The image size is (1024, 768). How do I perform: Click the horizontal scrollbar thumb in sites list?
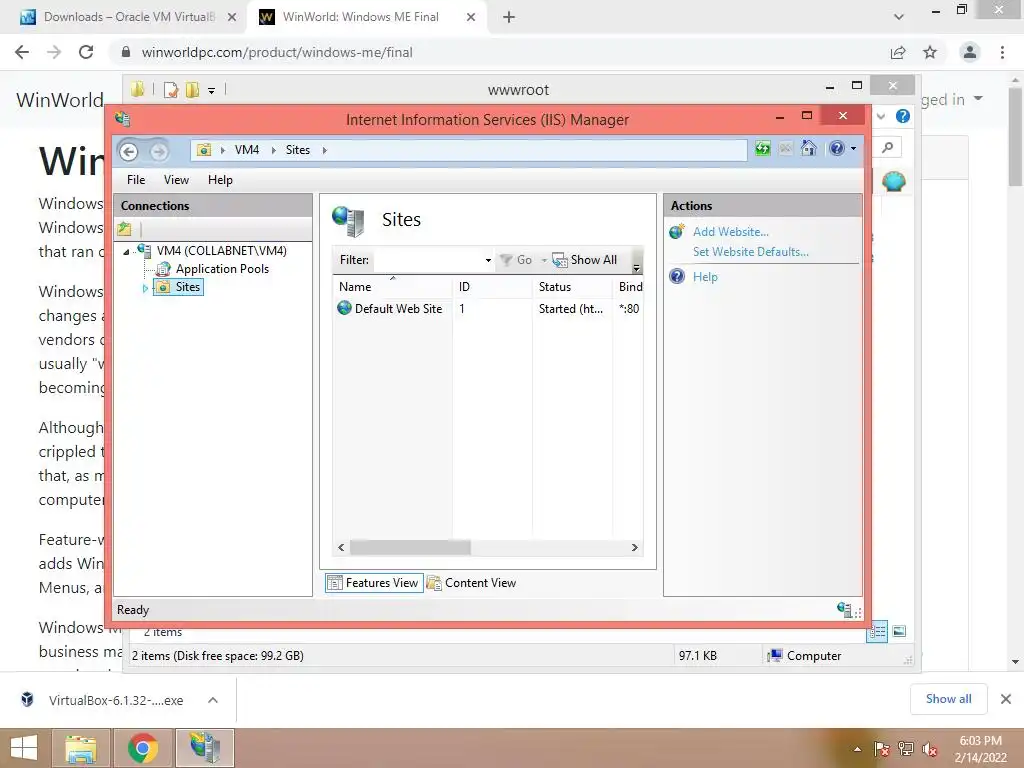410,547
